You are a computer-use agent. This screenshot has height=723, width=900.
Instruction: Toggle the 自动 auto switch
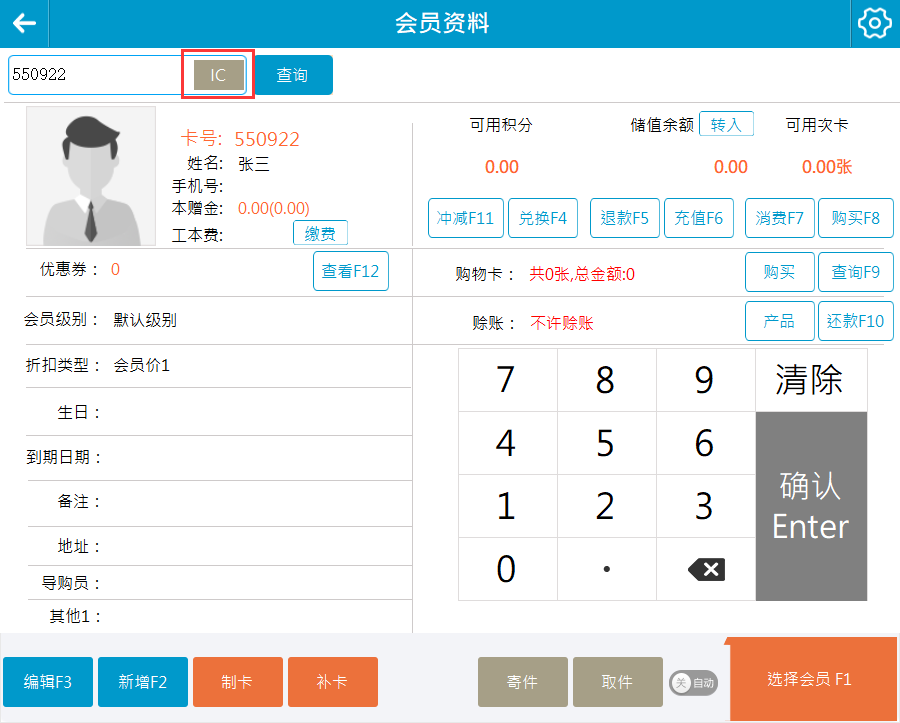click(694, 683)
